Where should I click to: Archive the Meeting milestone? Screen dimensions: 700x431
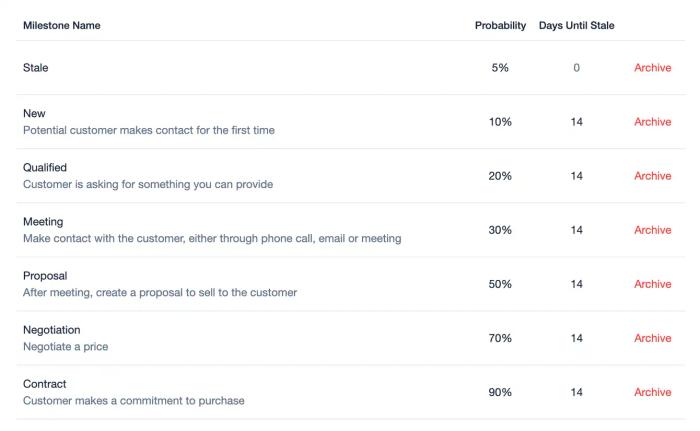[x=652, y=230]
